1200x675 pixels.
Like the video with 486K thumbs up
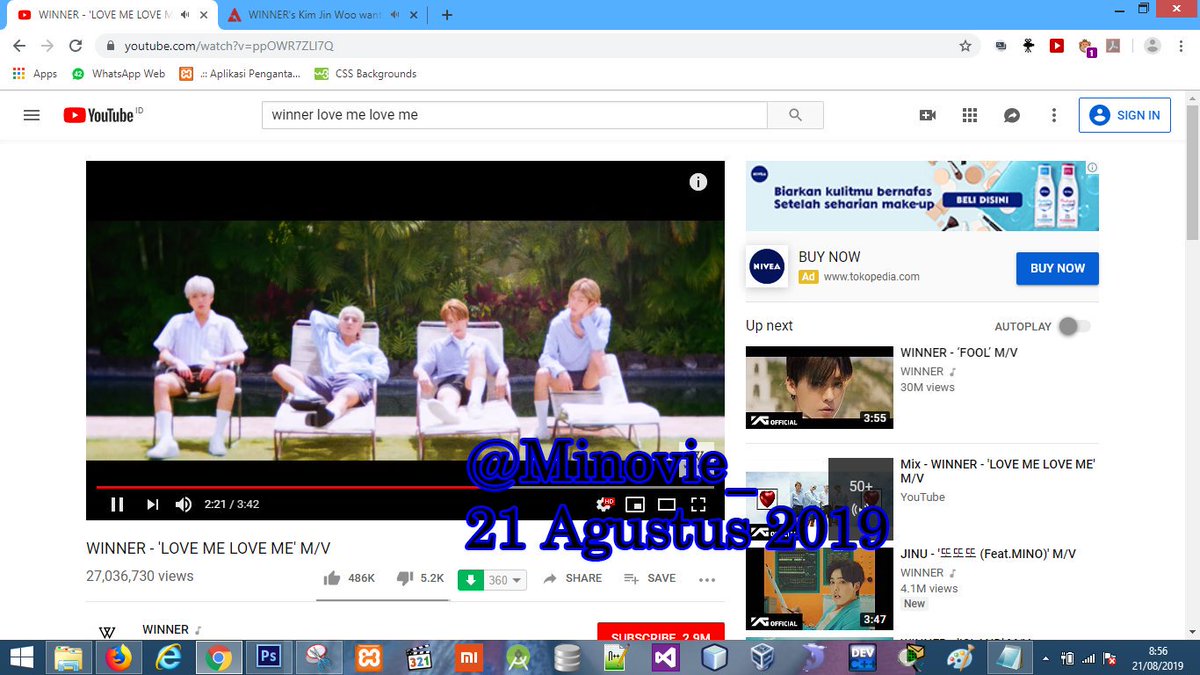pyautogui.click(x=349, y=578)
